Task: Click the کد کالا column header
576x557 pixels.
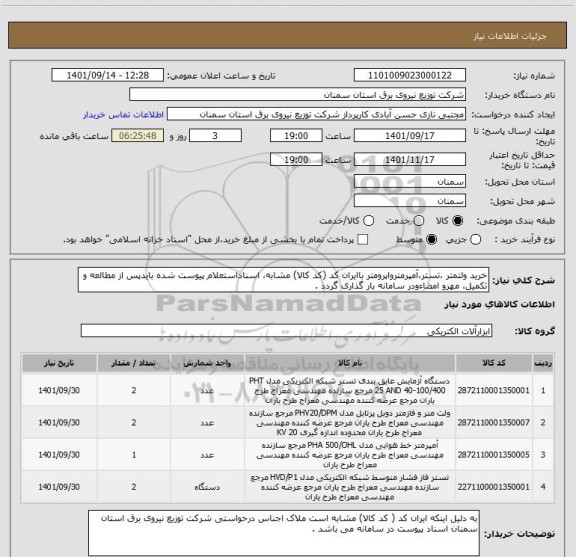Action: click(494, 363)
